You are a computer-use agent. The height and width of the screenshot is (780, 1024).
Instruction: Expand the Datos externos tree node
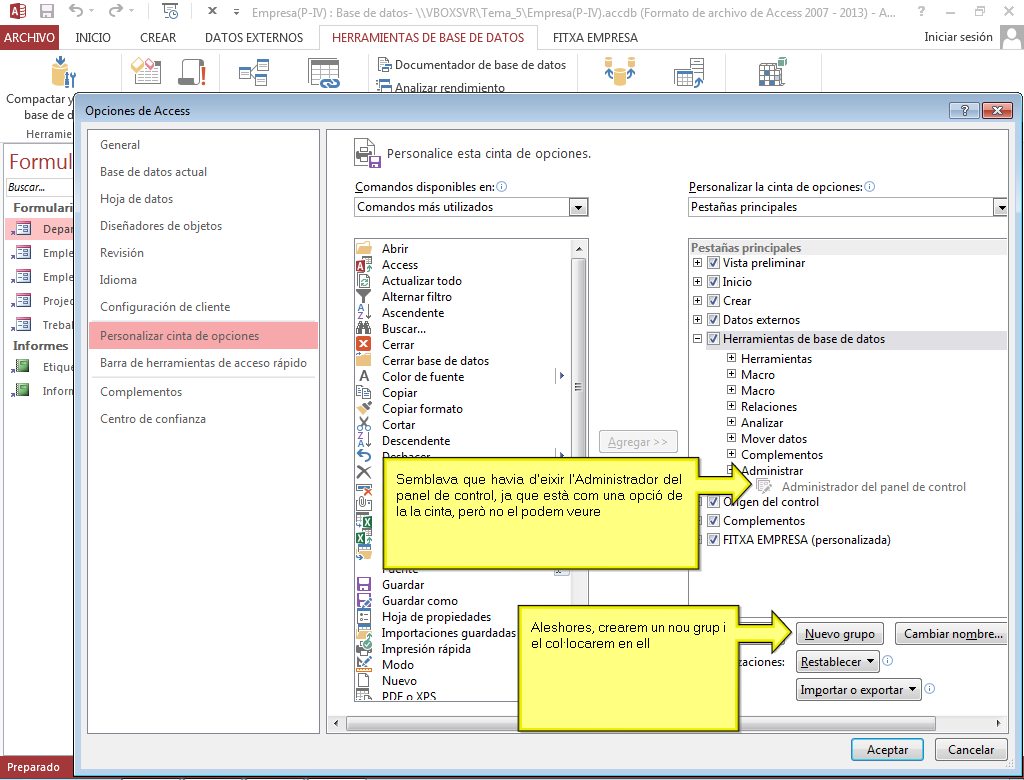tap(697, 319)
